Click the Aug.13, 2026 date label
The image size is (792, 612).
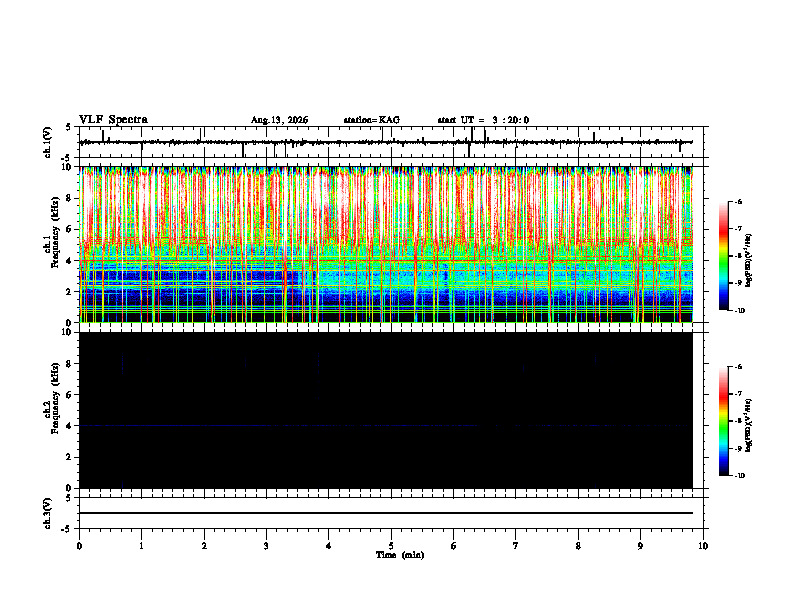(280, 120)
